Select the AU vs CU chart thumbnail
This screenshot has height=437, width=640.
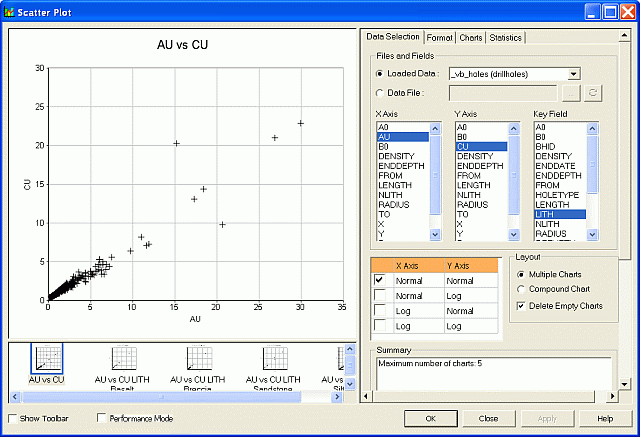click(x=47, y=359)
